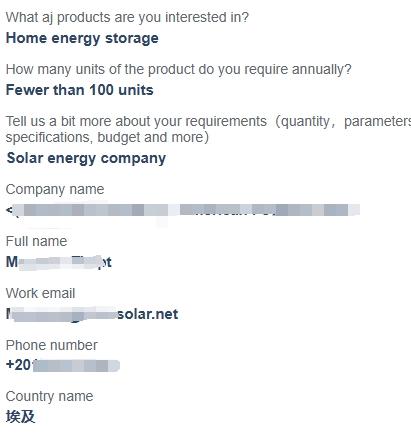Click the word 'storage' in the product answer
This screenshot has height=433, width=411.
click(x=132, y=38)
